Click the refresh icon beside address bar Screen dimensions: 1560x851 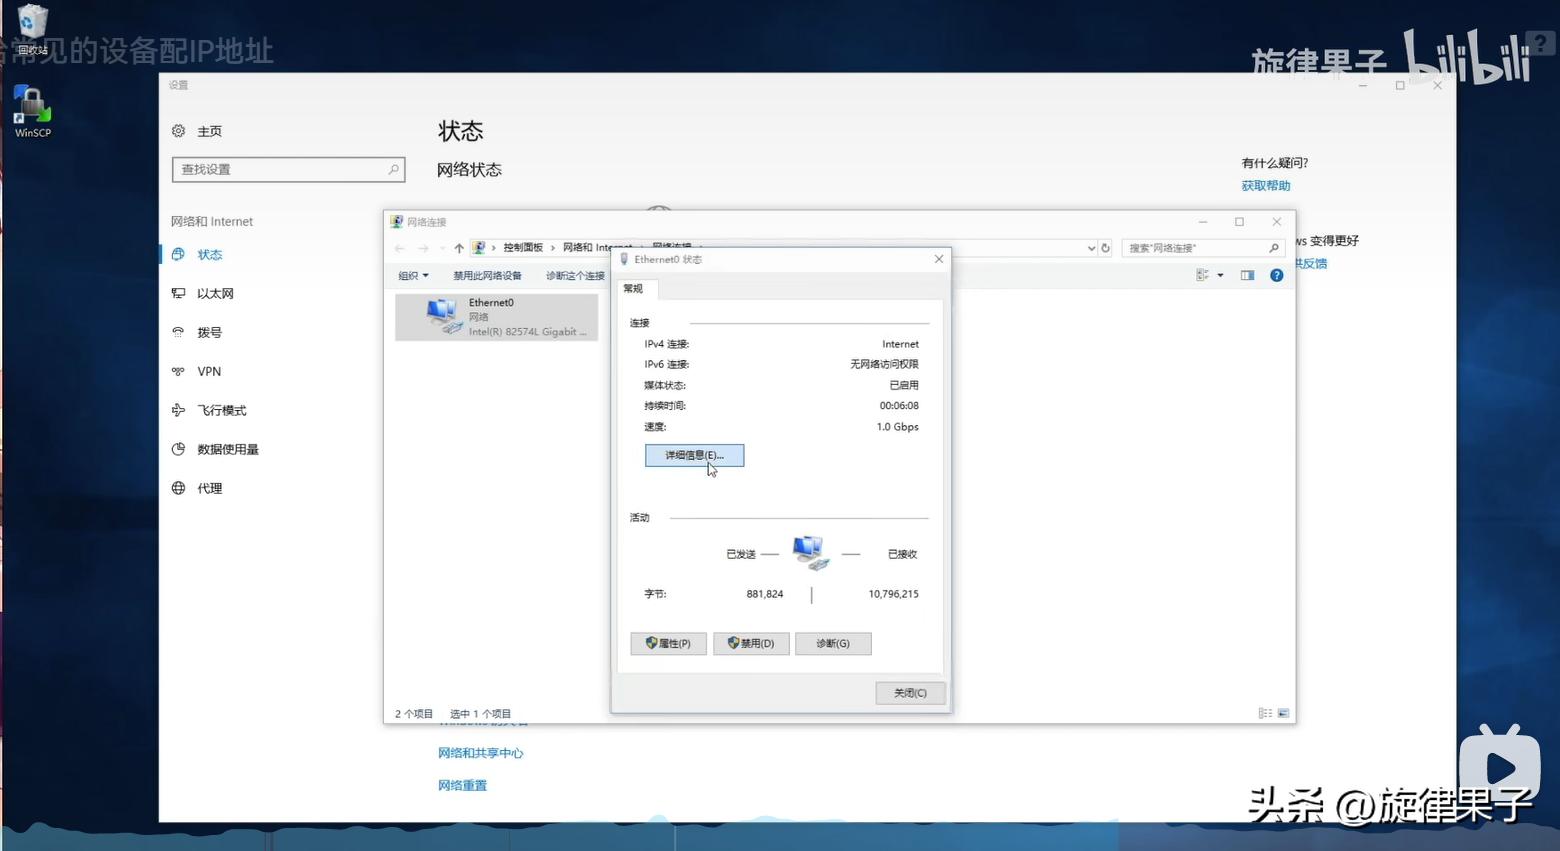(1105, 248)
